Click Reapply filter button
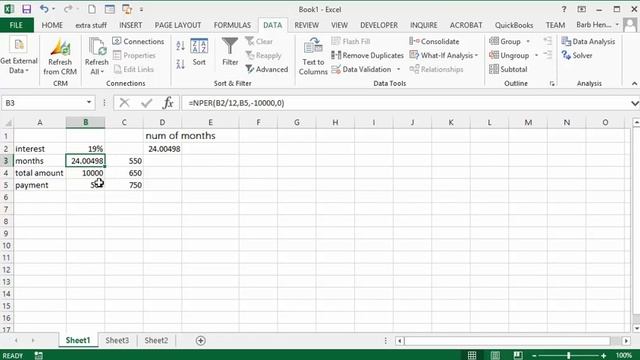This screenshot has width=640, height=360. 263,55
